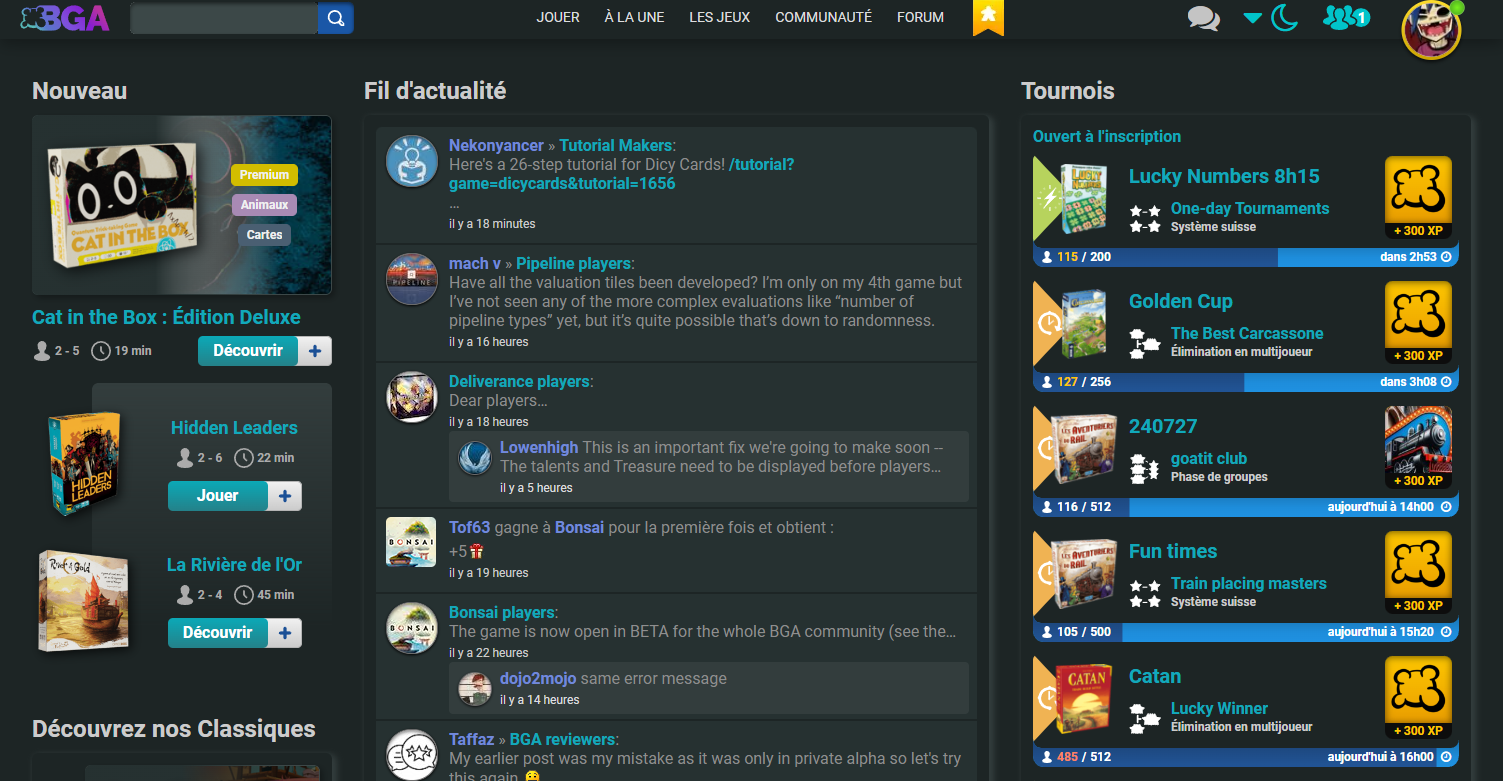Open the LES JEUX menu

[x=719, y=17]
